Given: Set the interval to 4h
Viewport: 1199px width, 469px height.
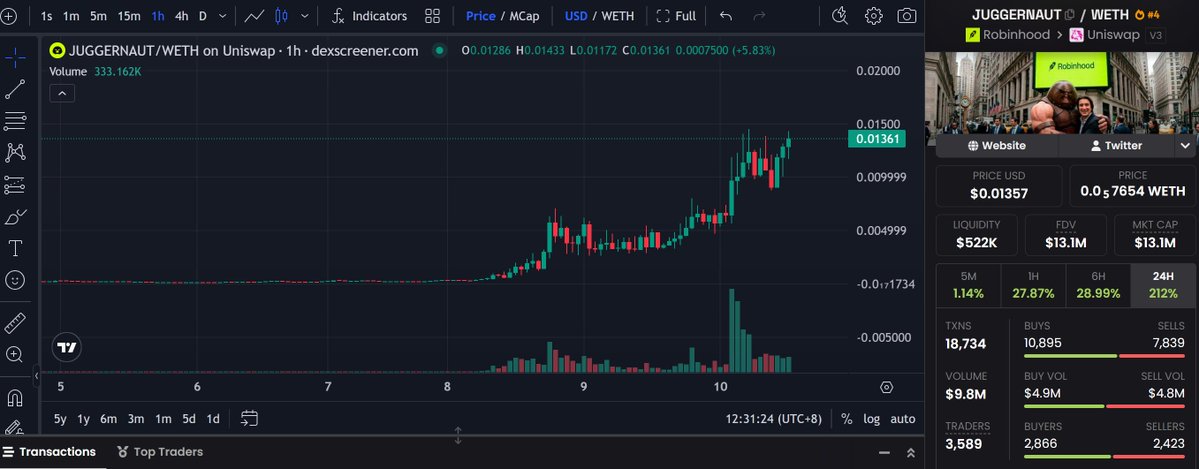Looking at the screenshot, I should tap(181, 16).
